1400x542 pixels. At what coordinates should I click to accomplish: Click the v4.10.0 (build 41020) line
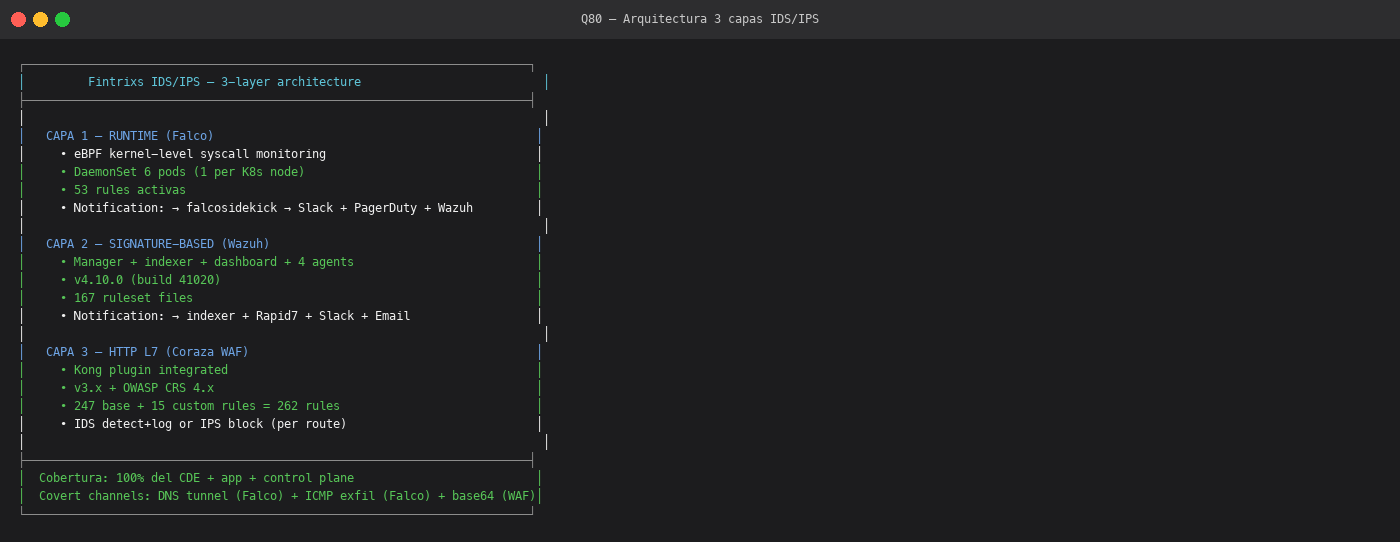pyautogui.click(x=140, y=280)
